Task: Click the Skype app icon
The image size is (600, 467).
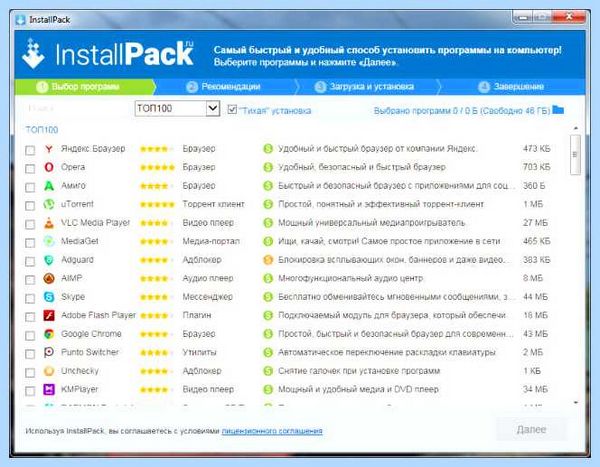Action: 49,297
